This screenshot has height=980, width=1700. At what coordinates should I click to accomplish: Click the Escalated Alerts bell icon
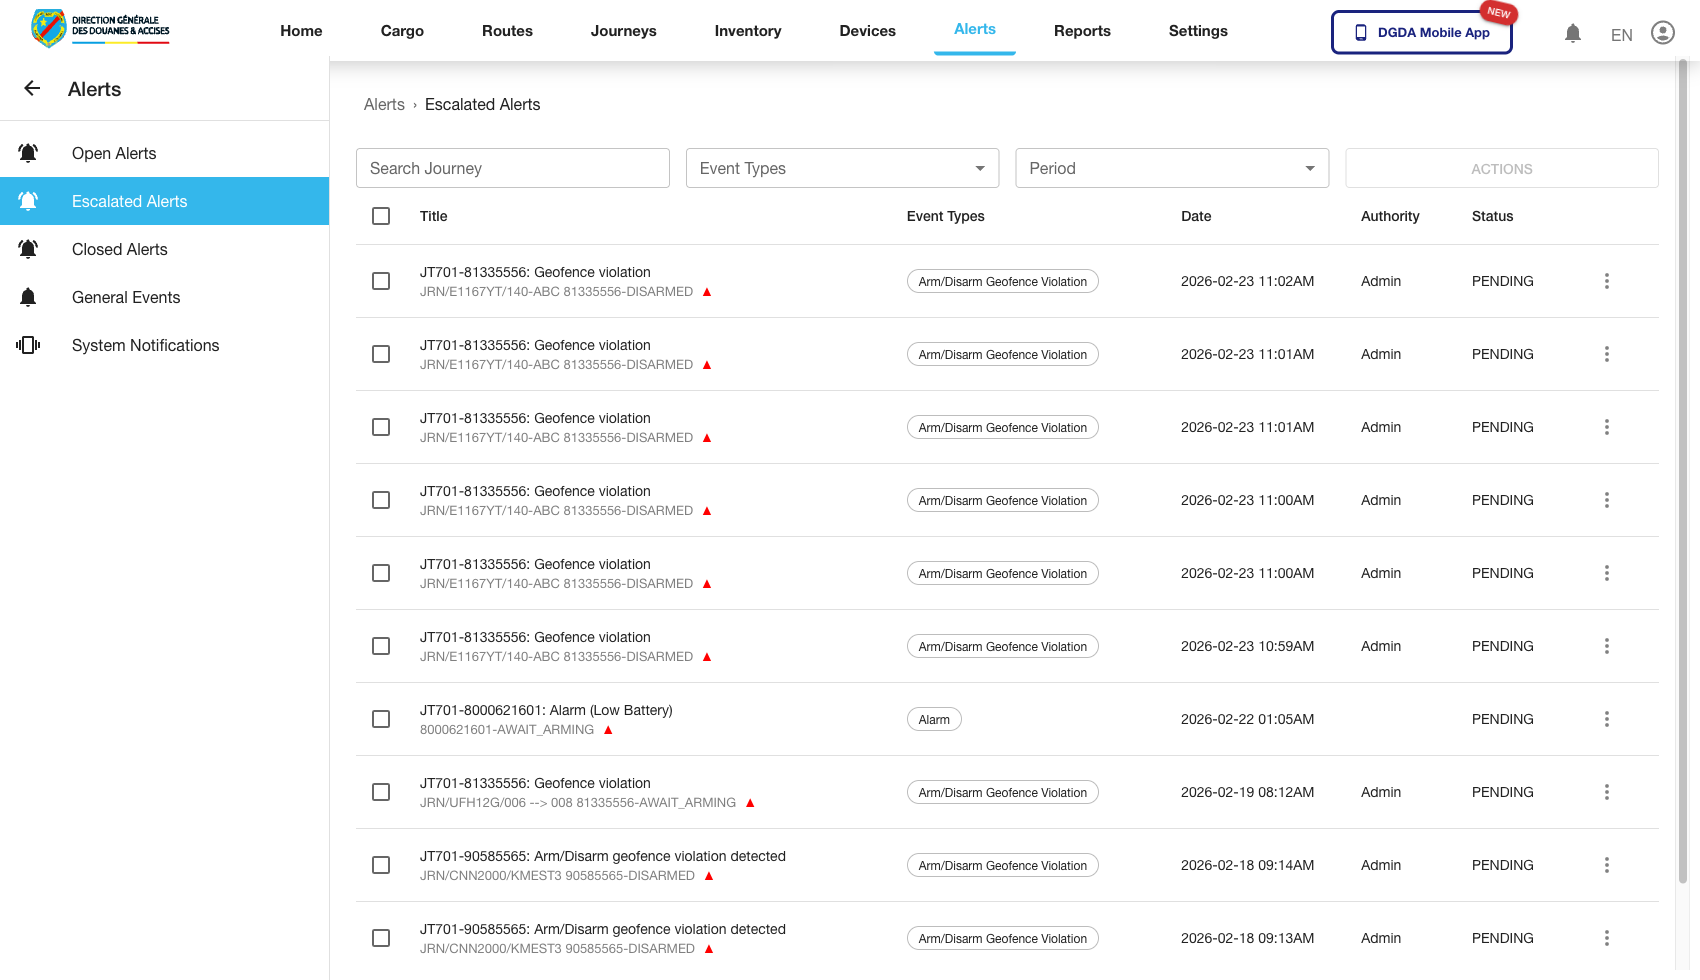point(28,200)
